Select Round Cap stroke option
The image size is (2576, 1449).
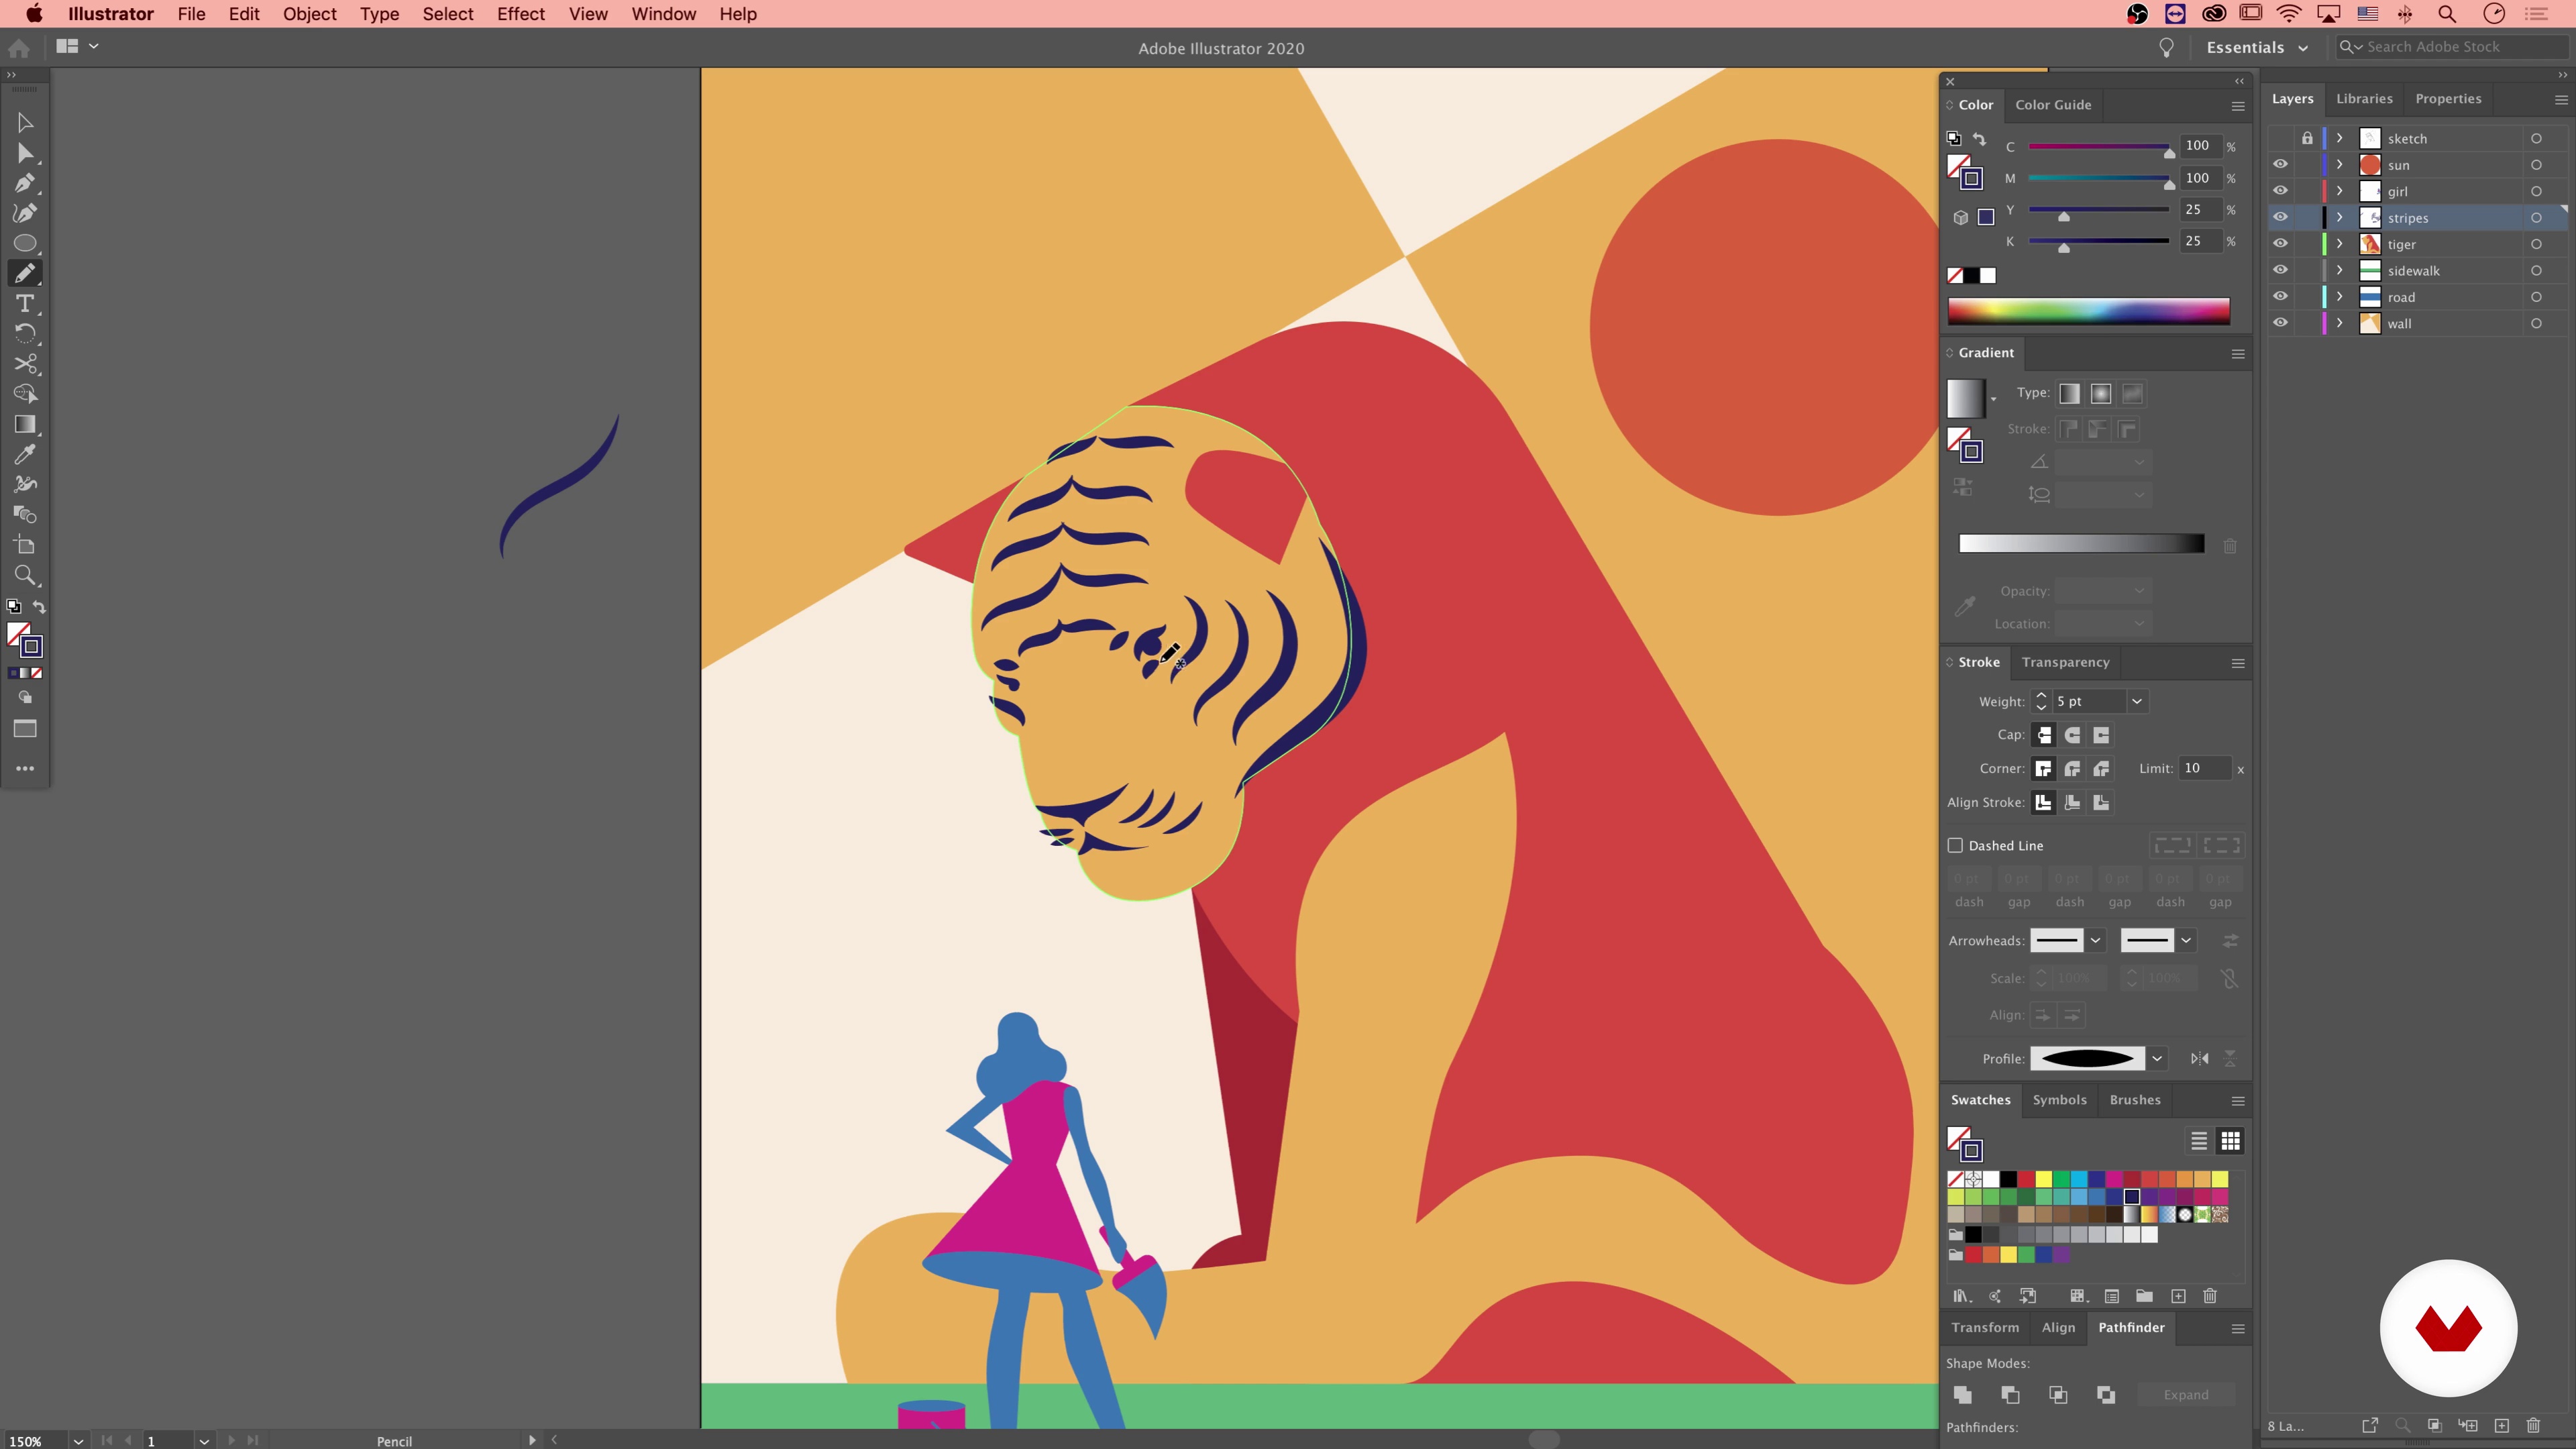[x=2073, y=735]
